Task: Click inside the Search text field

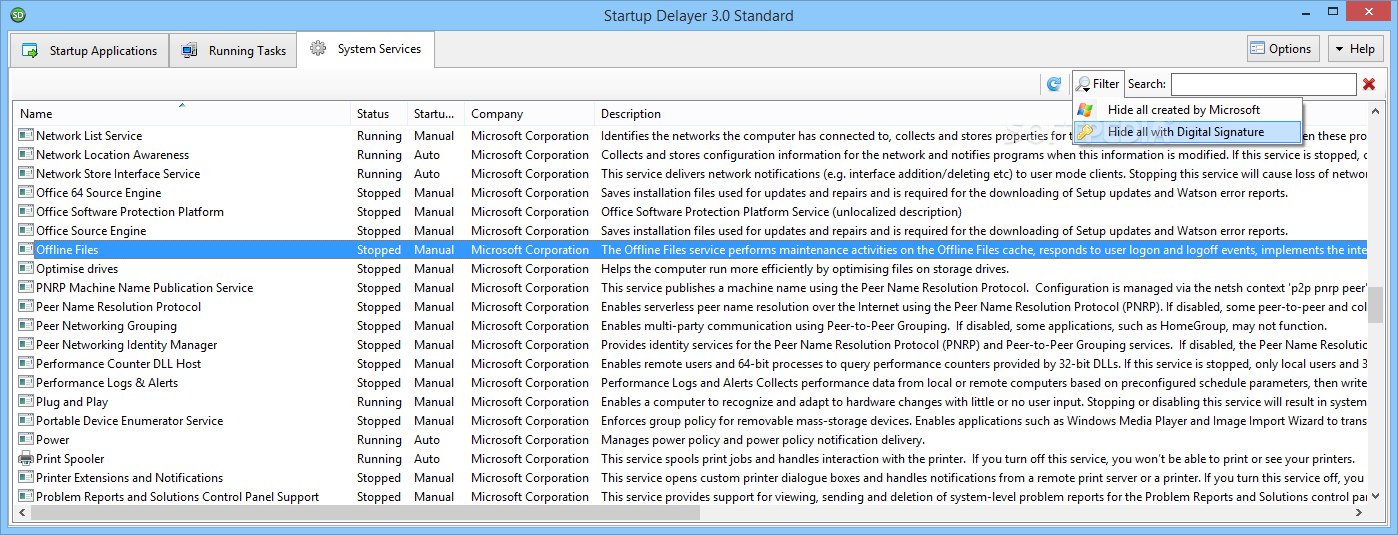Action: [1263, 84]
